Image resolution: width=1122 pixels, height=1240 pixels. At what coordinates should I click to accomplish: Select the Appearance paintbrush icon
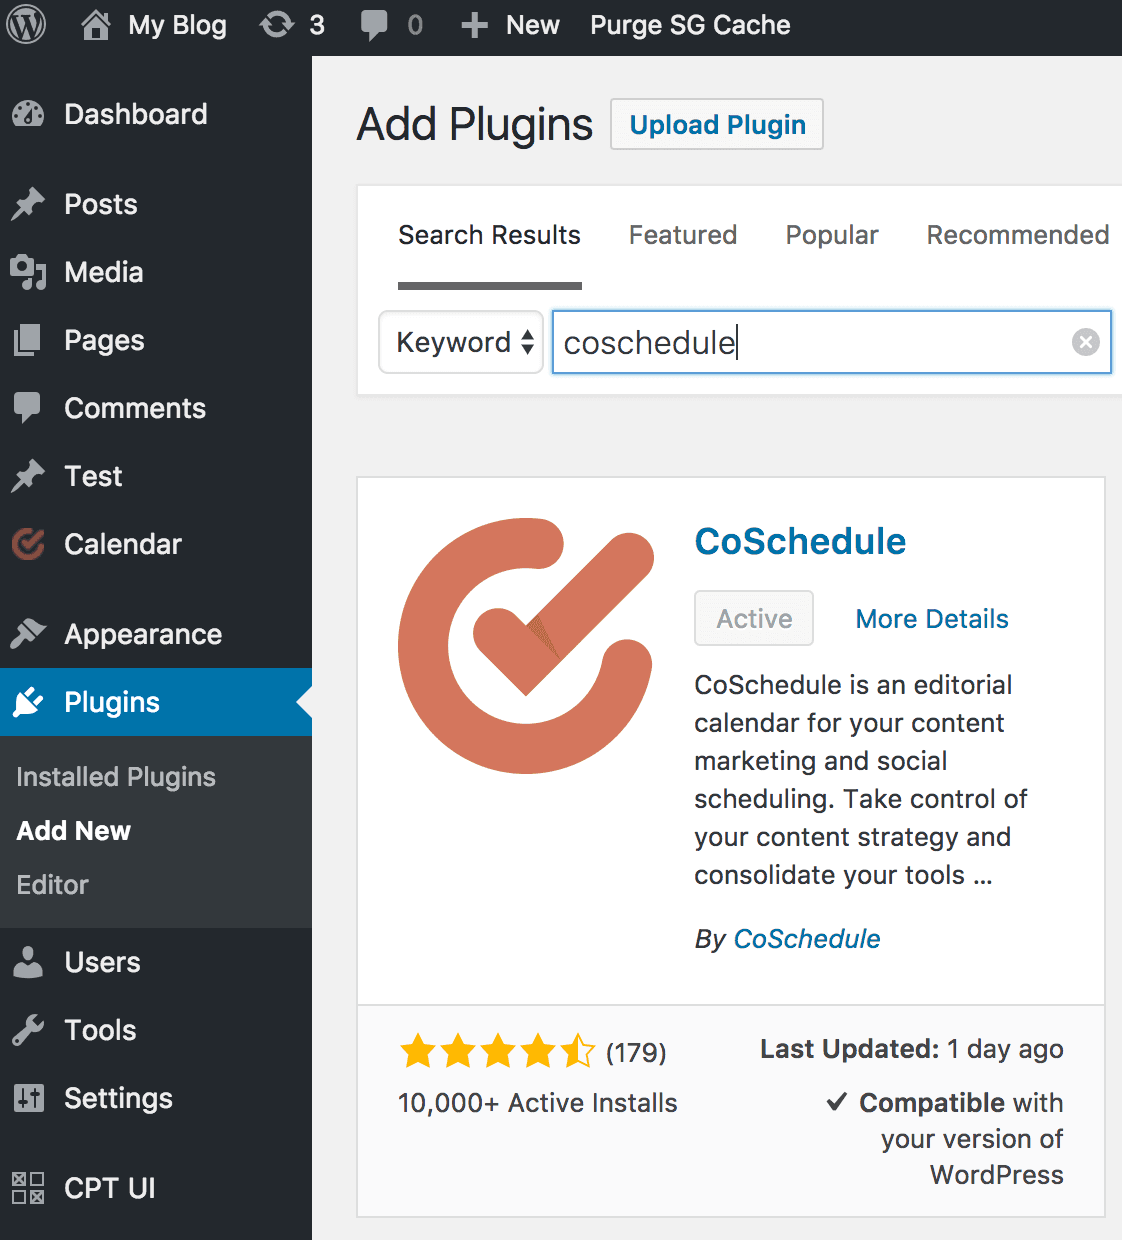click(x=28, y=634)
